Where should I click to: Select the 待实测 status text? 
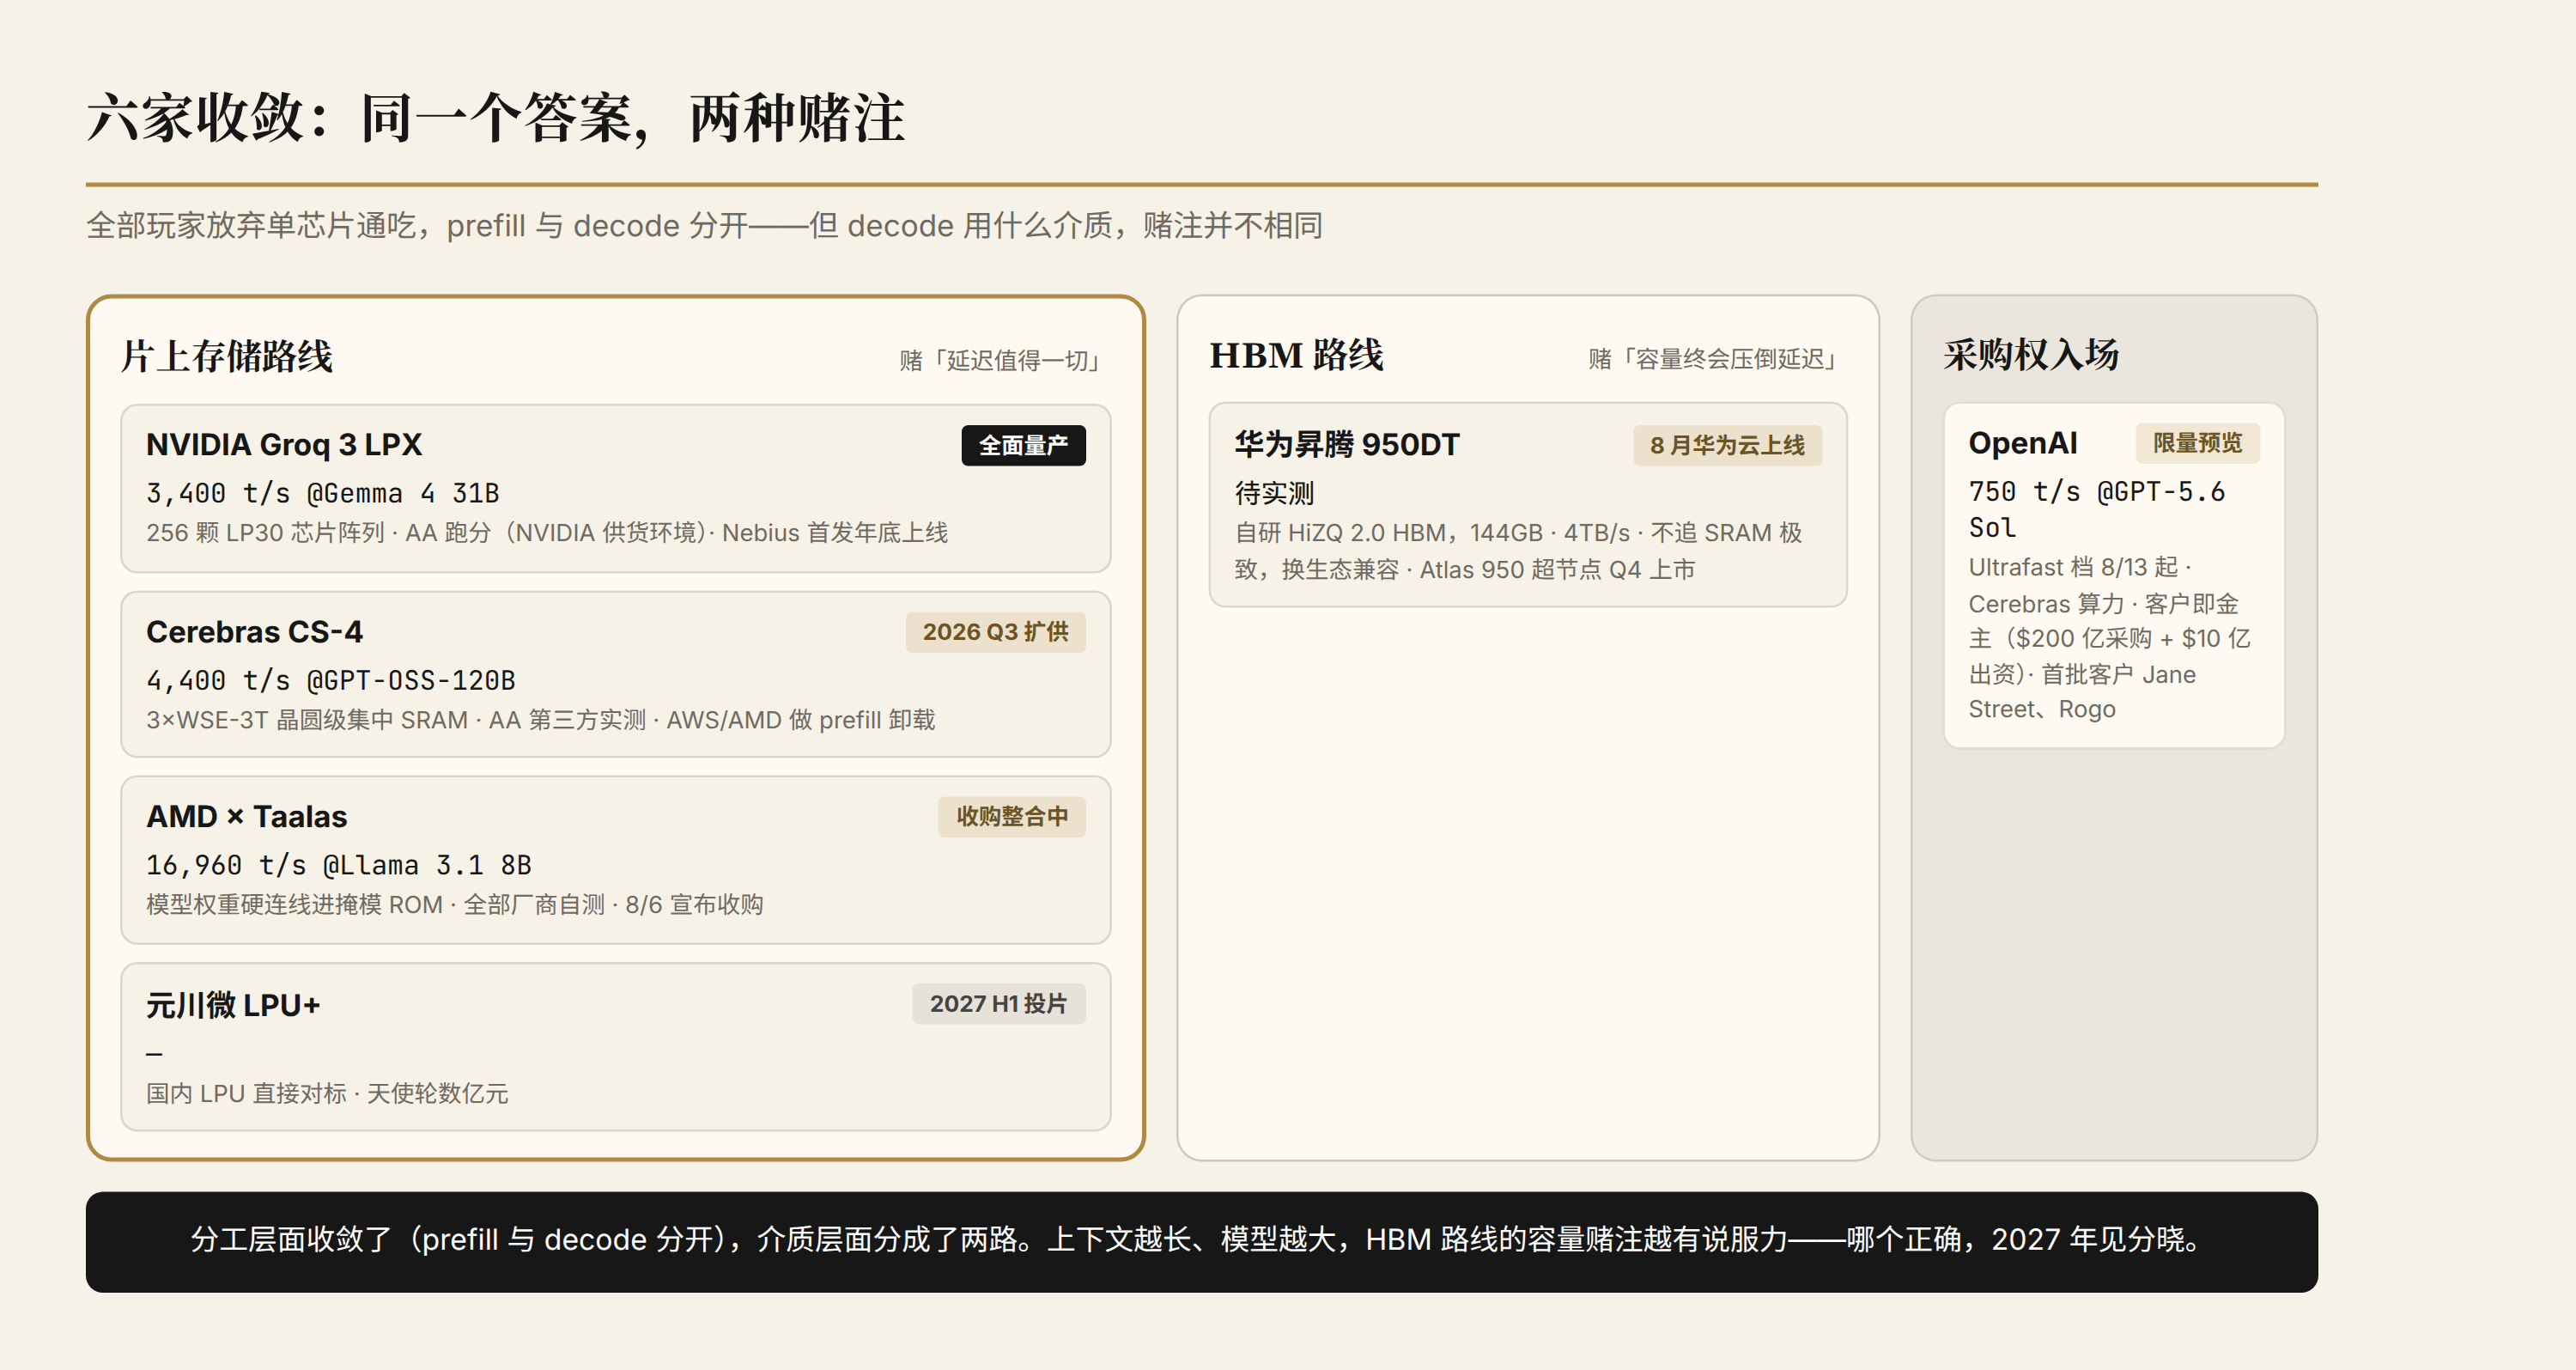[1274, 493]
